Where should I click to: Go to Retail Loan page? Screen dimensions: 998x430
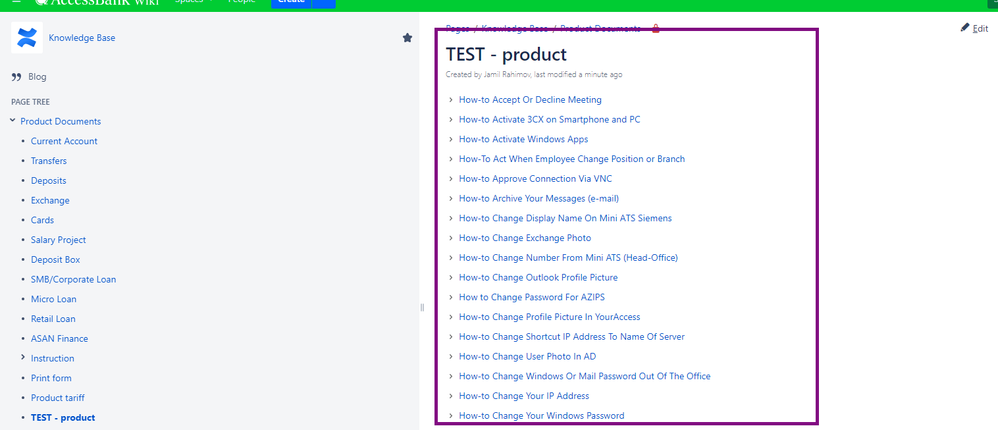[53, 319]
